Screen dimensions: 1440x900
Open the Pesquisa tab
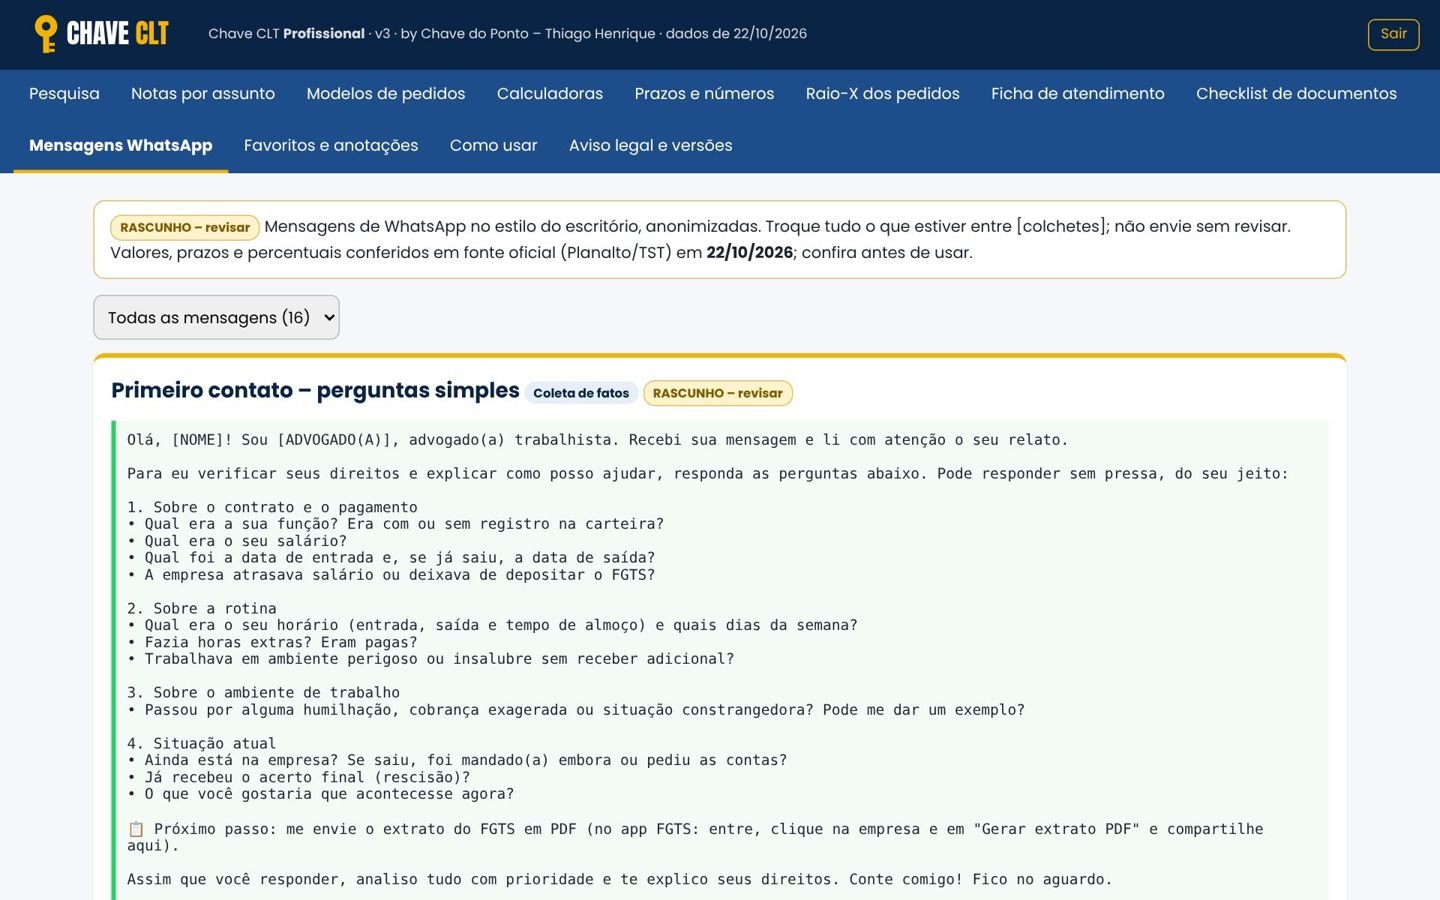click(64, 94)
